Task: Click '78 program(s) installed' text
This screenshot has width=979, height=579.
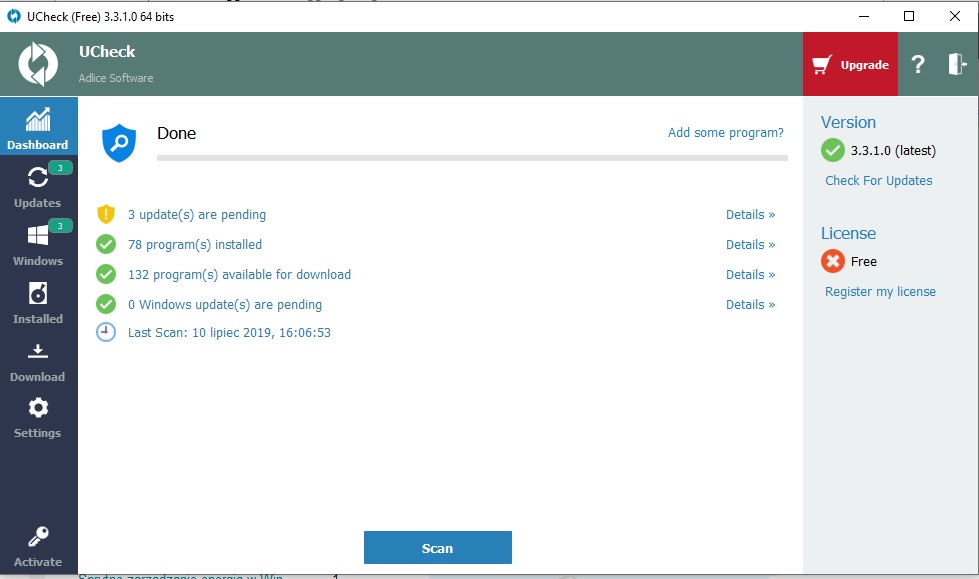Action: click(x=195, y=245)
